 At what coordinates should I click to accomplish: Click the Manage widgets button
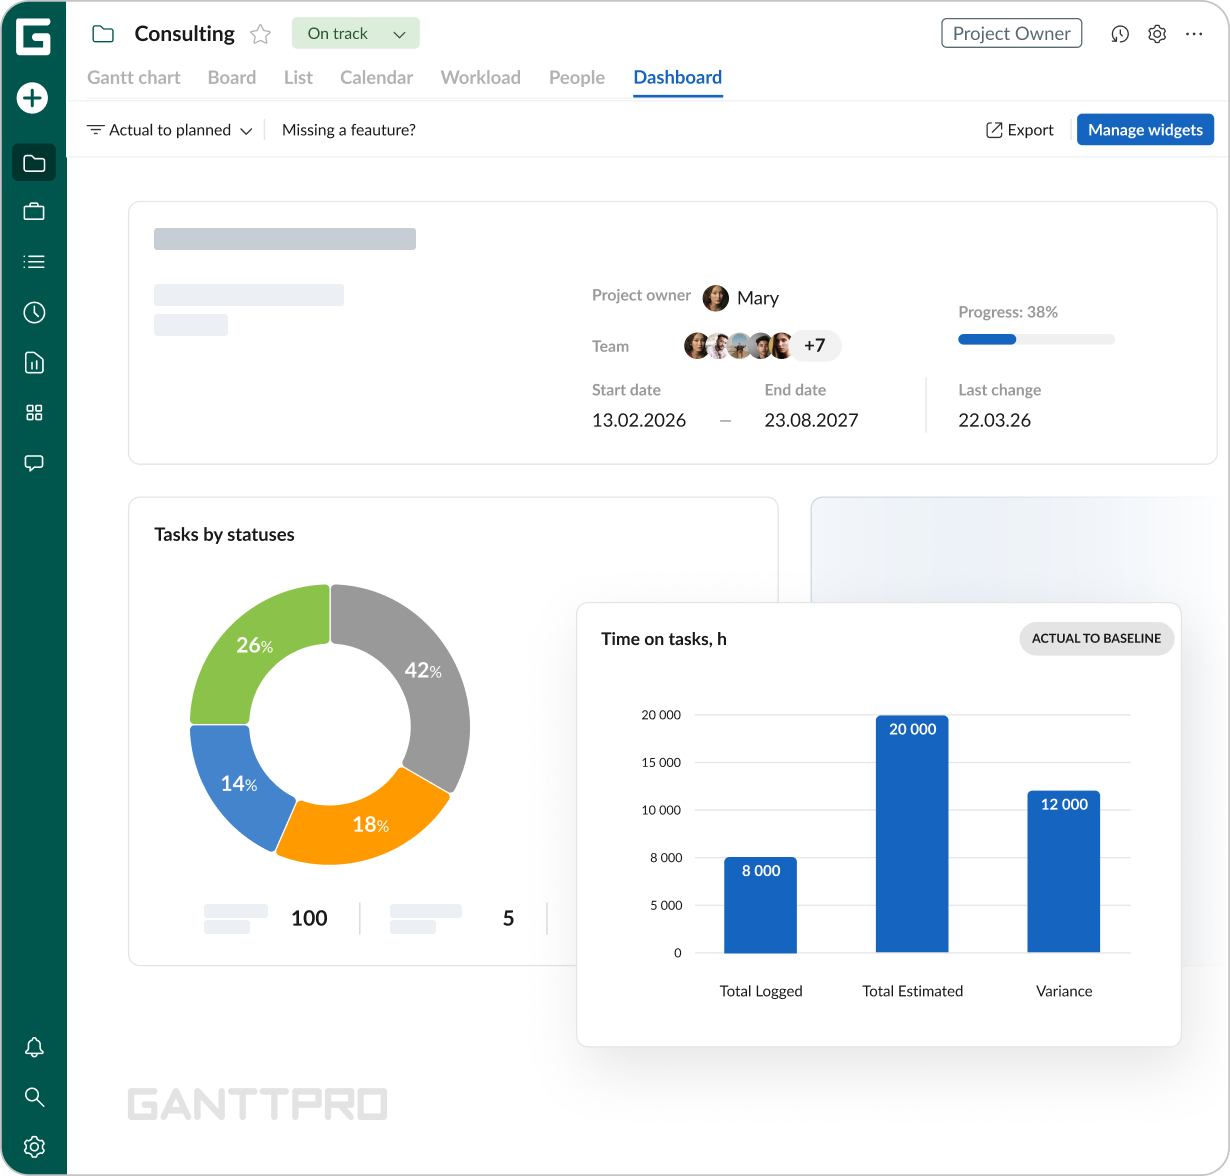pos(1145,130)
